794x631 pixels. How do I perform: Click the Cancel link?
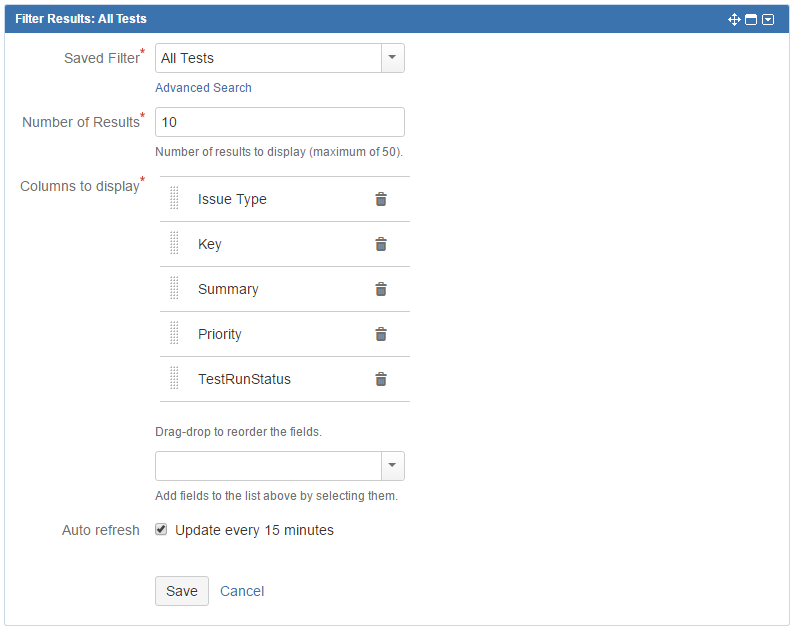point(242,591)
